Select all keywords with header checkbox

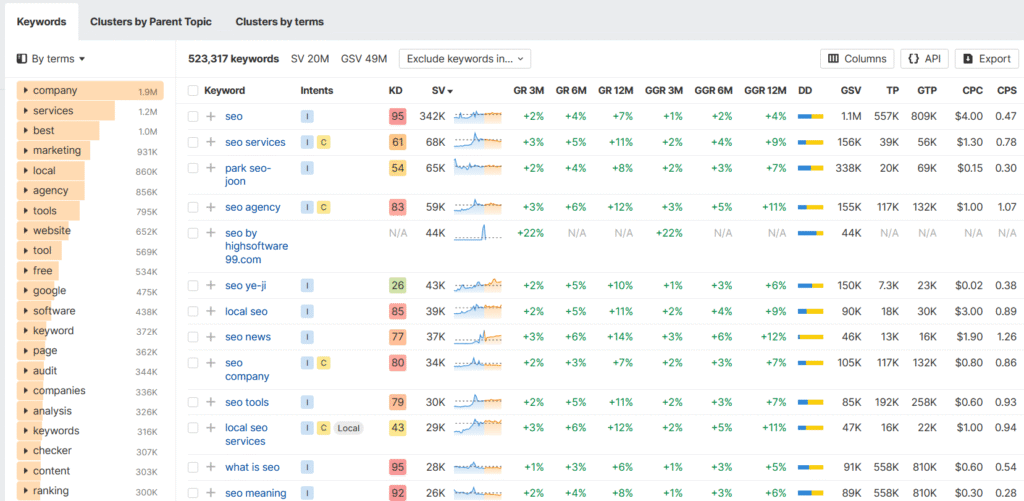click(193, 91)
